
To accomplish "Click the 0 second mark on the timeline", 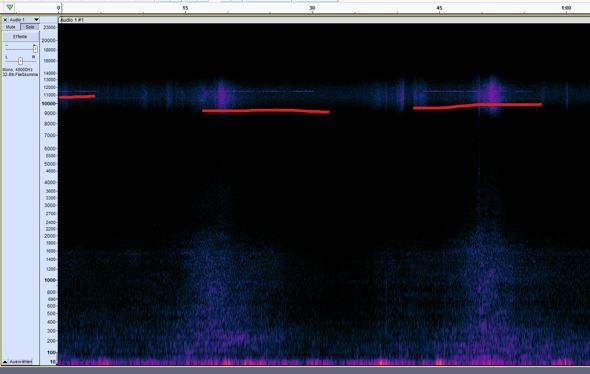I will pos(58,8).
